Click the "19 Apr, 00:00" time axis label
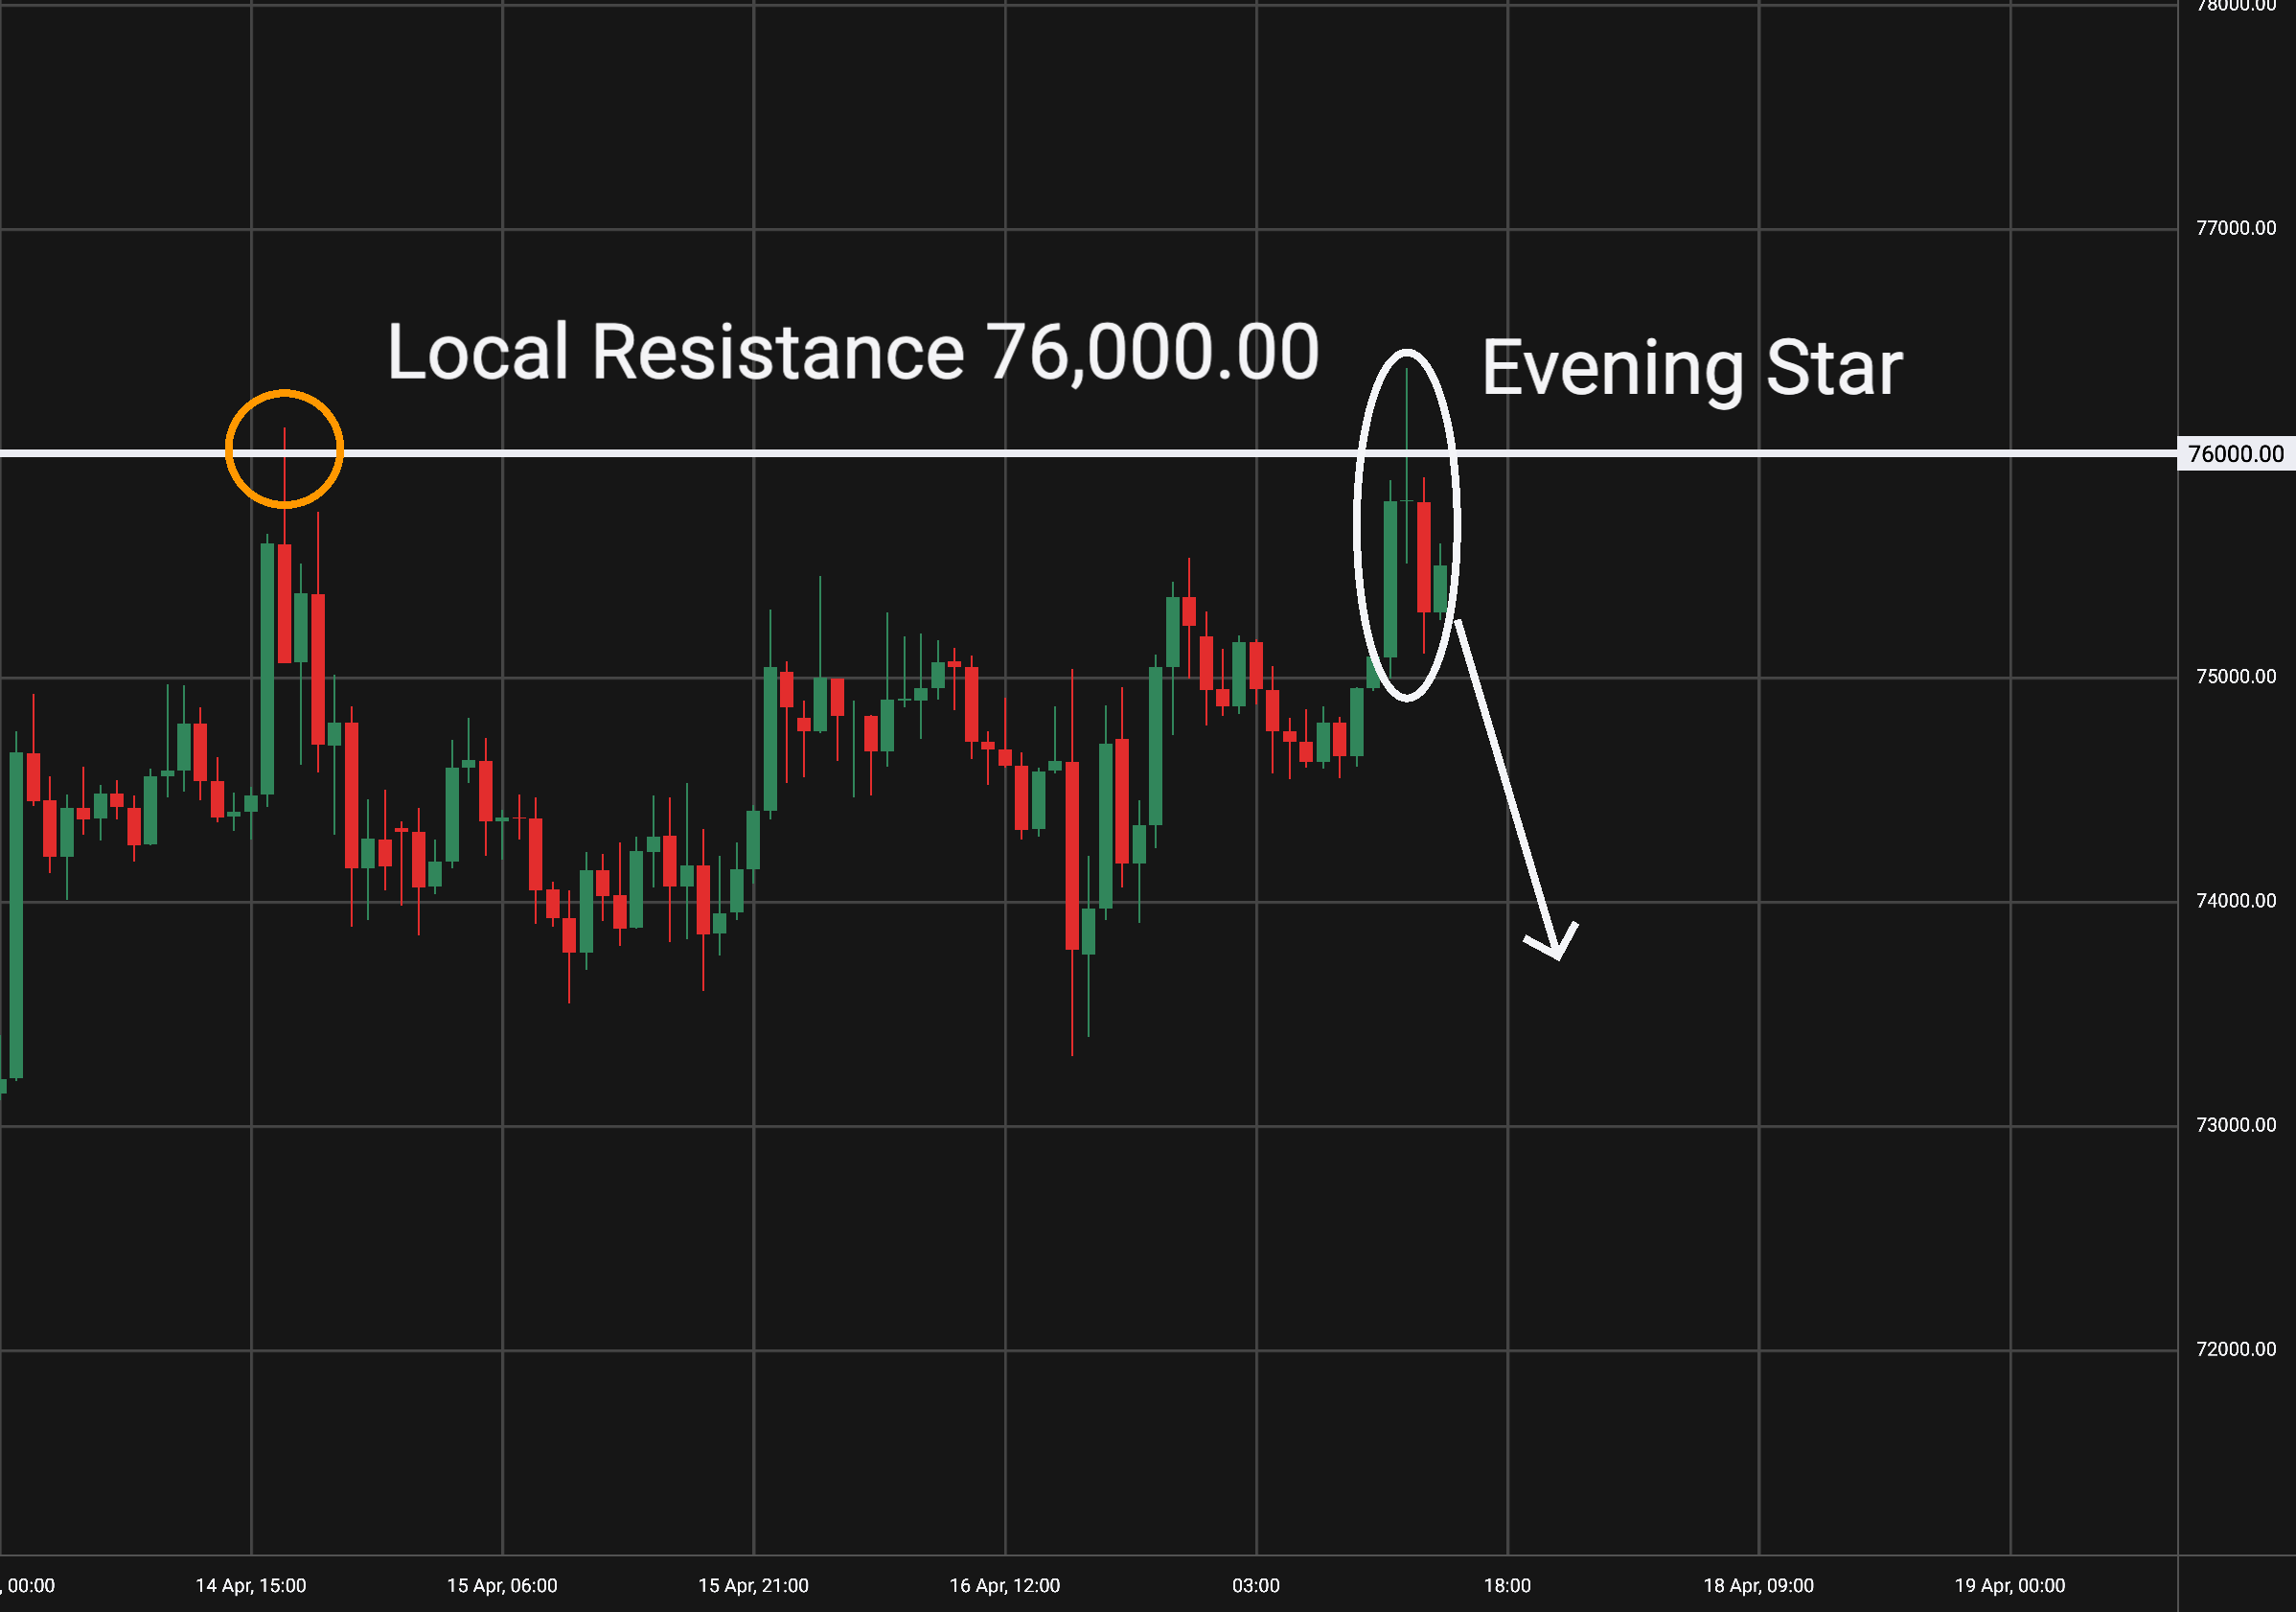This screenshot has width=2296, height=1612. 2009,1586
